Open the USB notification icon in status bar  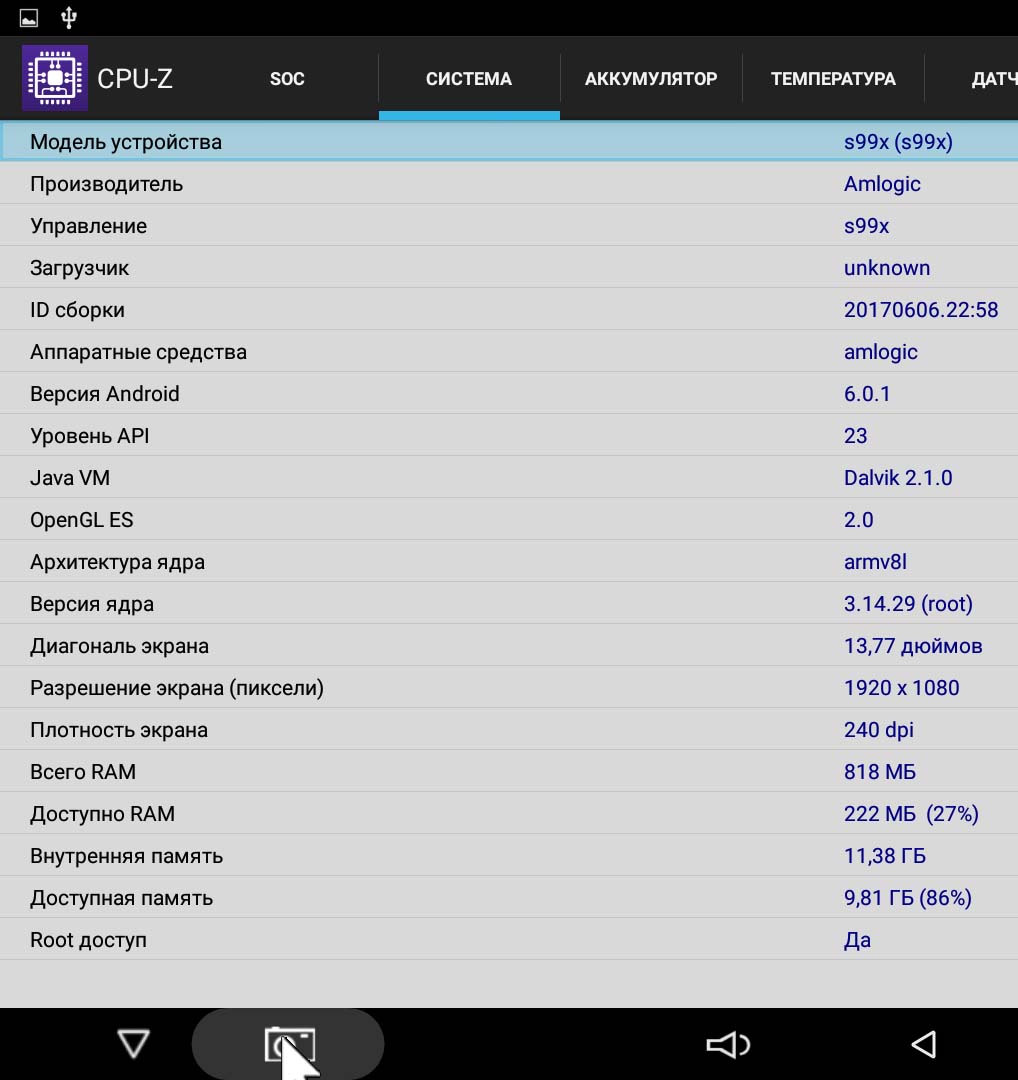(x=69, y=18)
